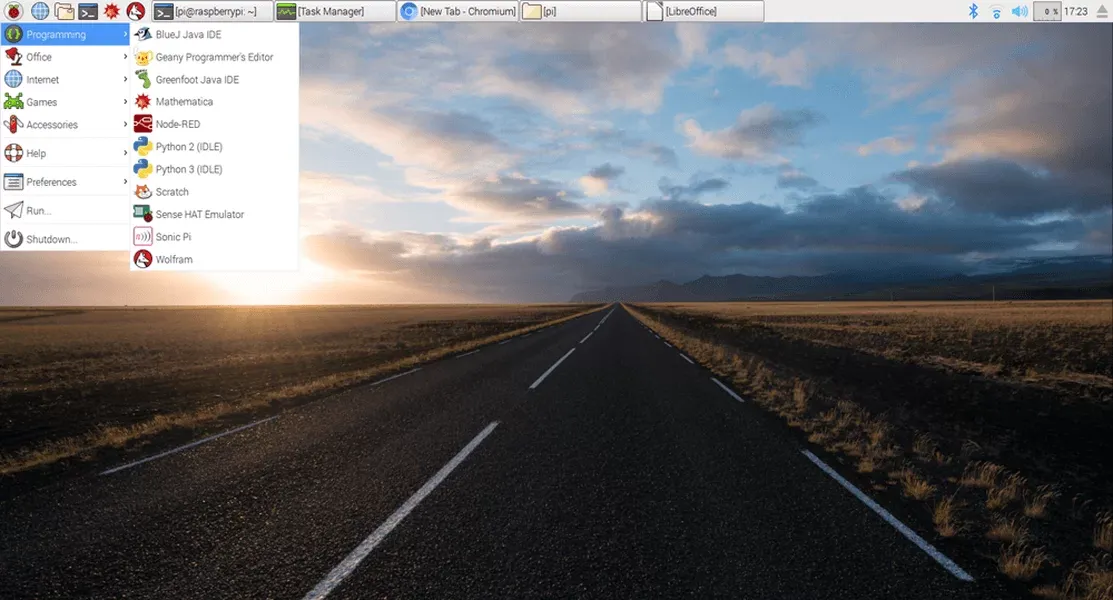Launch Wolfram from the panel's wolf icon
Viewport: 1113px width, 600px height.
pos(136,11)
